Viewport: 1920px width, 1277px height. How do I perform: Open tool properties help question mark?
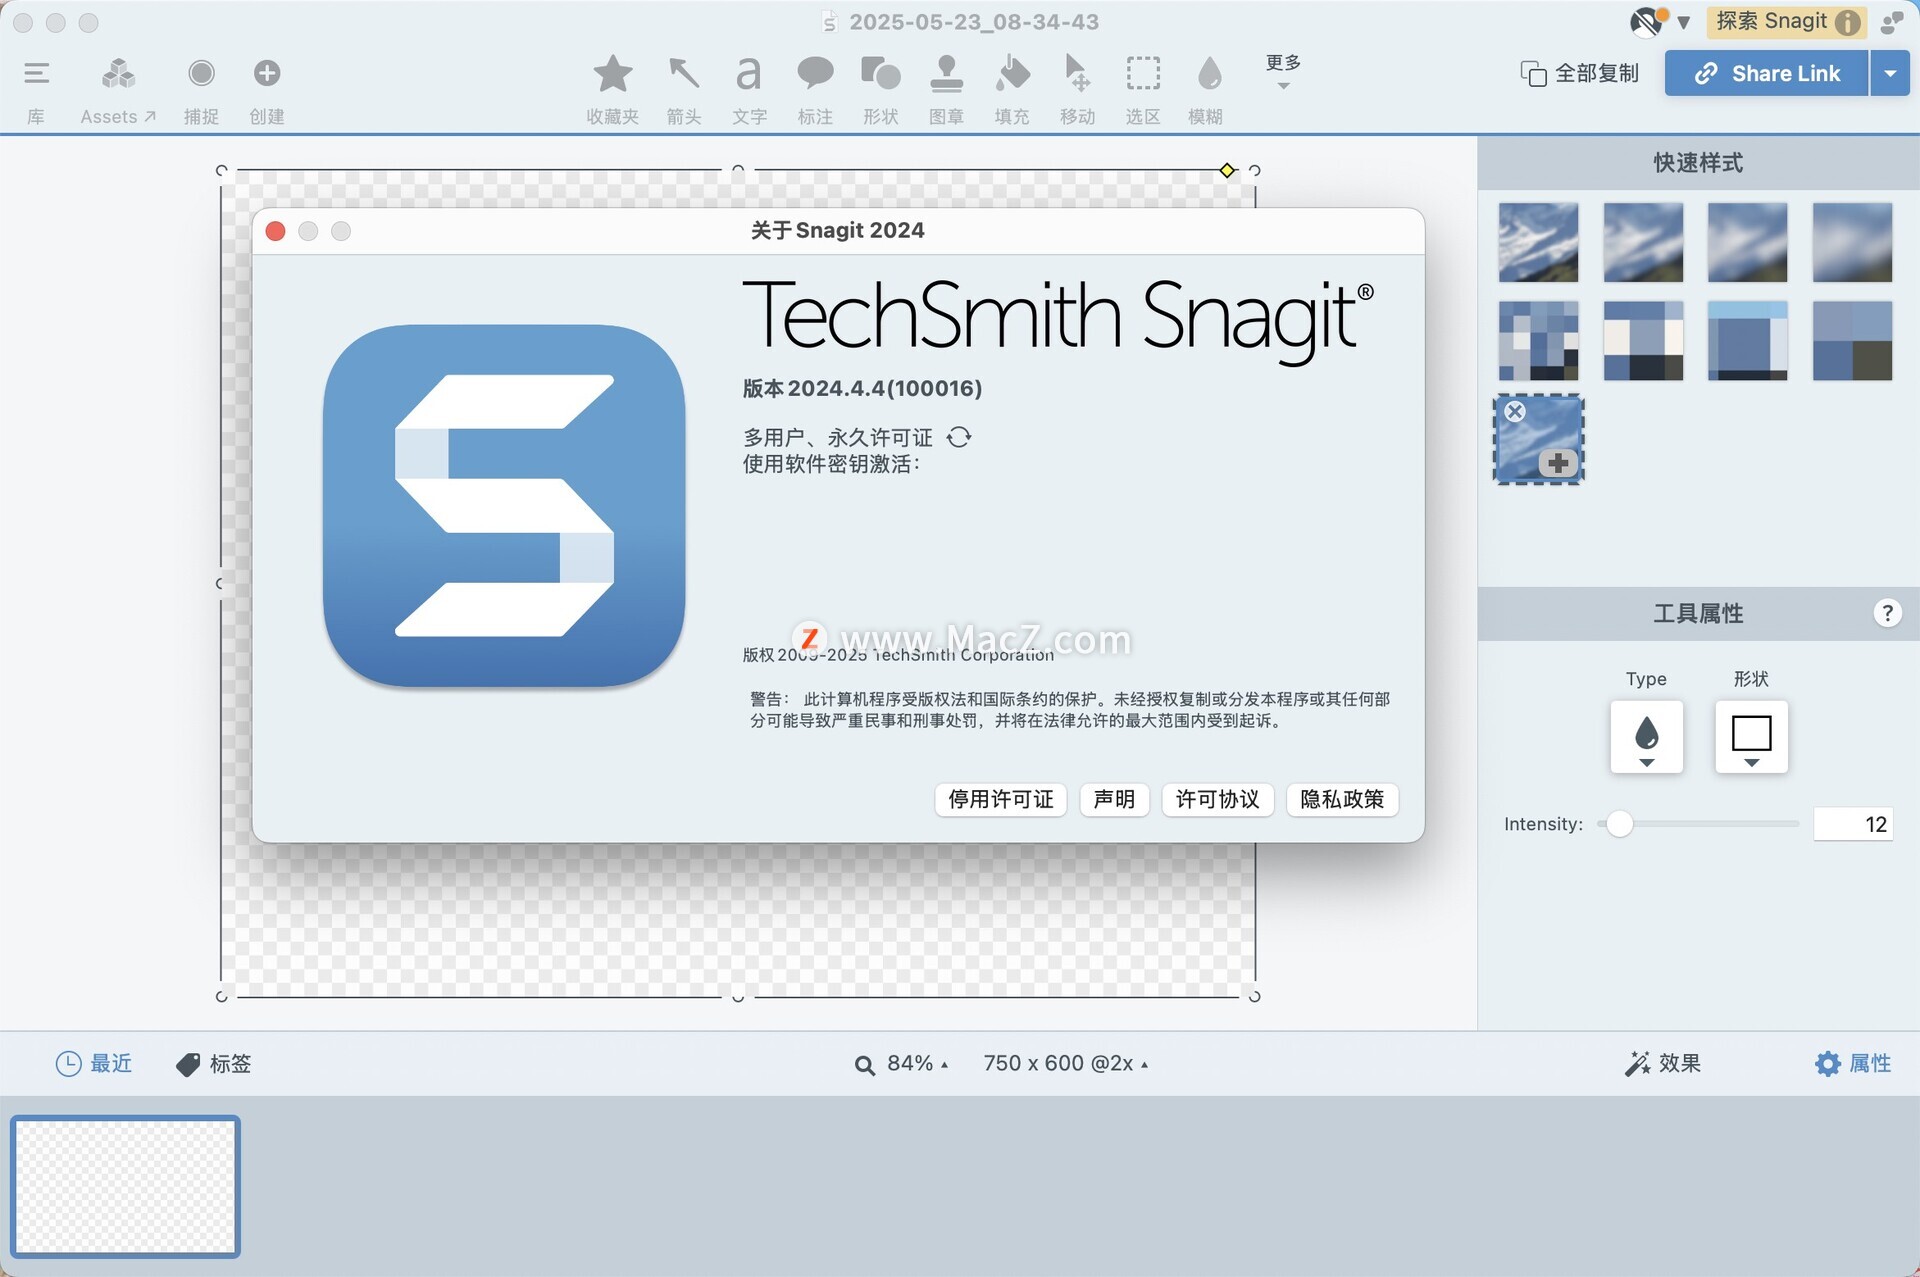(1887, 613)
